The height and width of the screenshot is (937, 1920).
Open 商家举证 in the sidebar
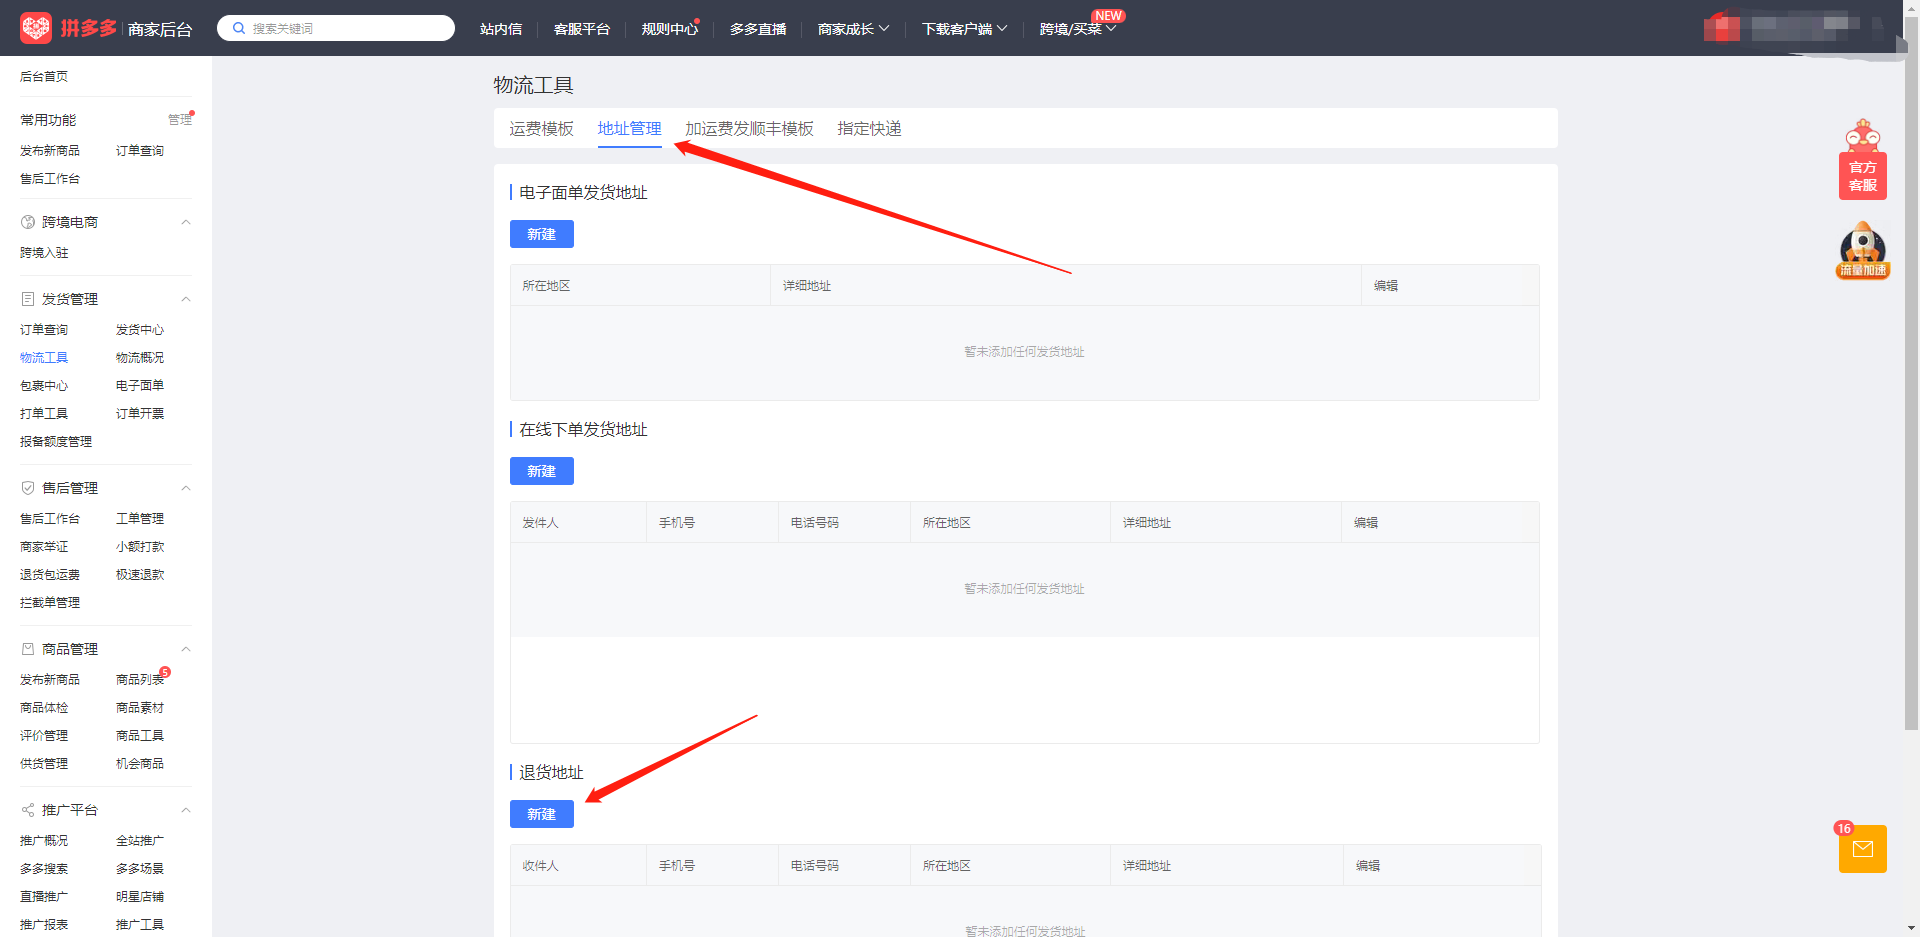[x=44, y=547]
